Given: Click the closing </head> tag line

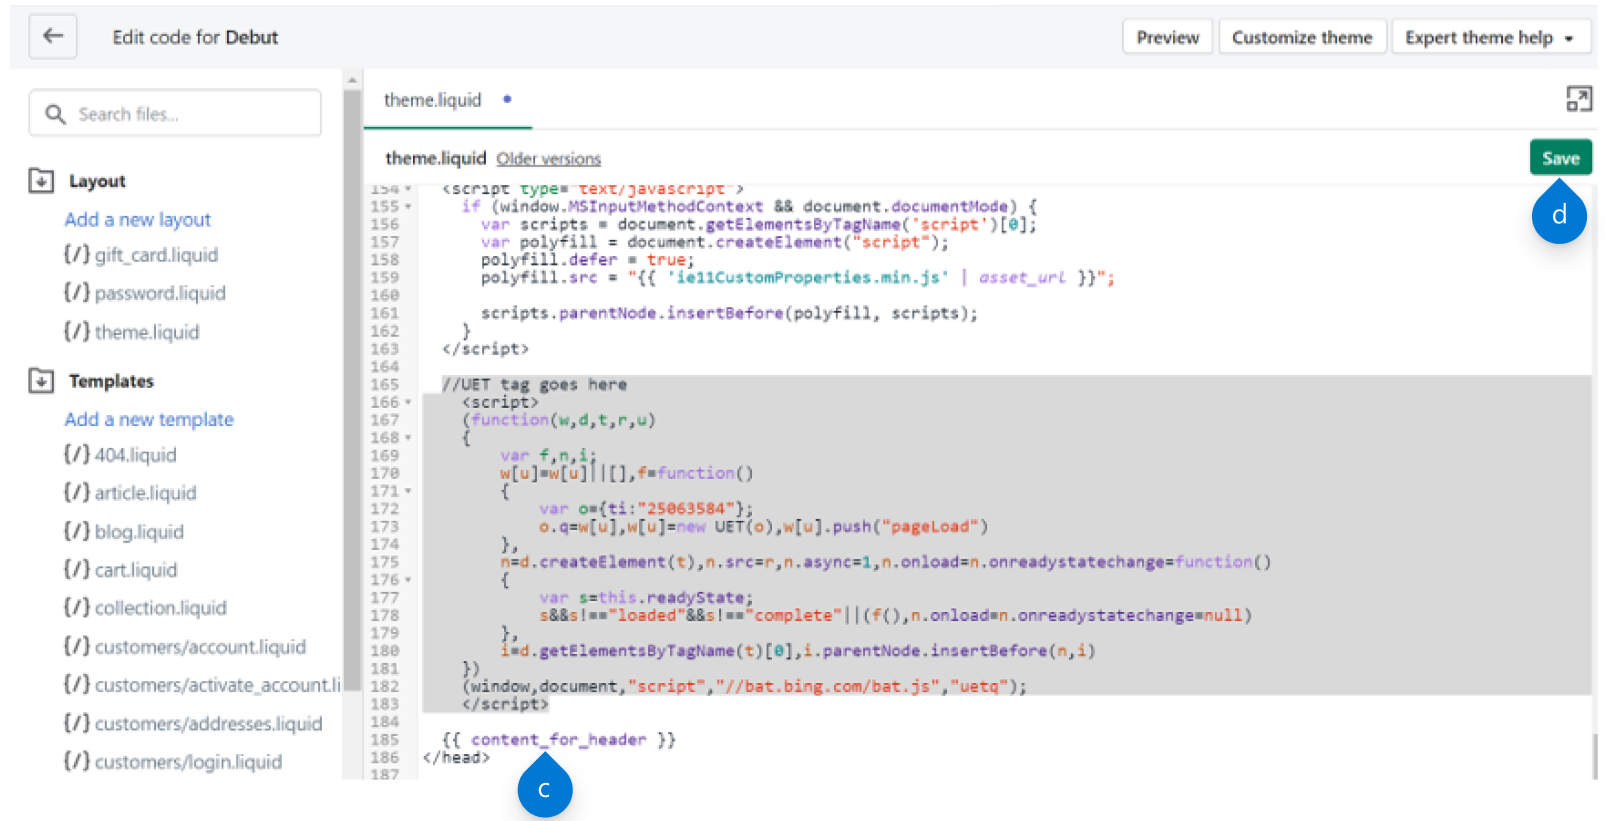Looking at the screenshot, I should (x=456, y=758).
